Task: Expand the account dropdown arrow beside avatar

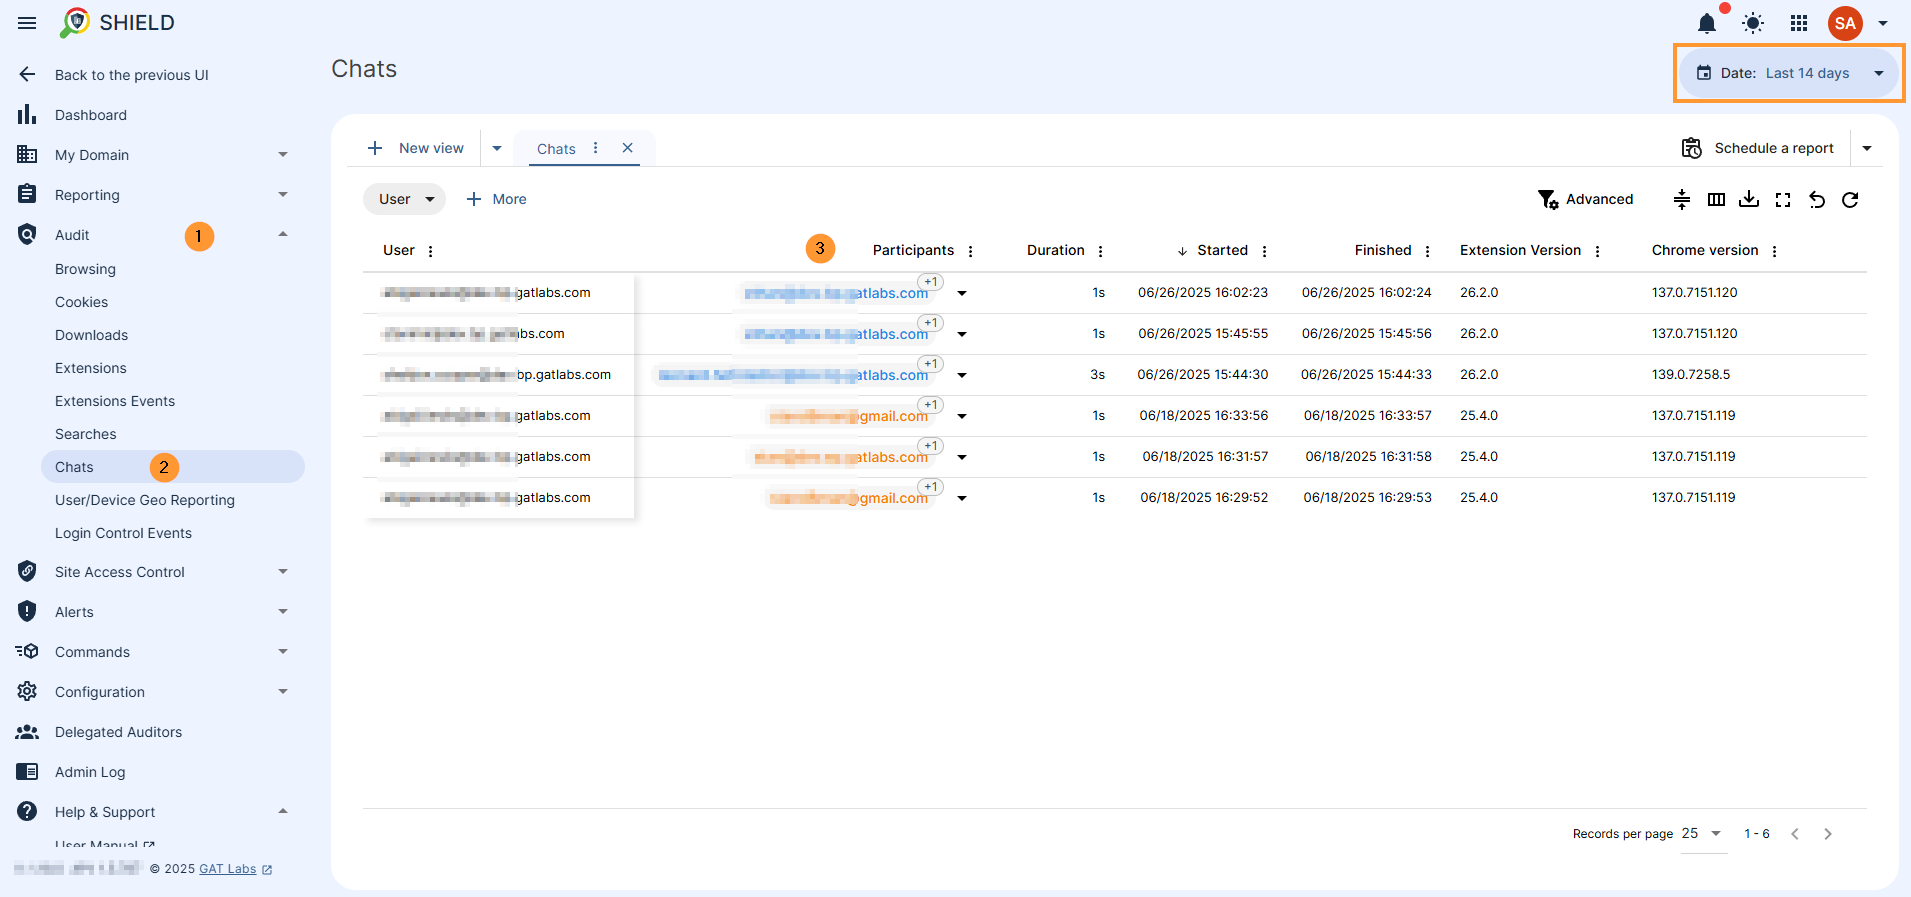Action: click(1883, 23)
